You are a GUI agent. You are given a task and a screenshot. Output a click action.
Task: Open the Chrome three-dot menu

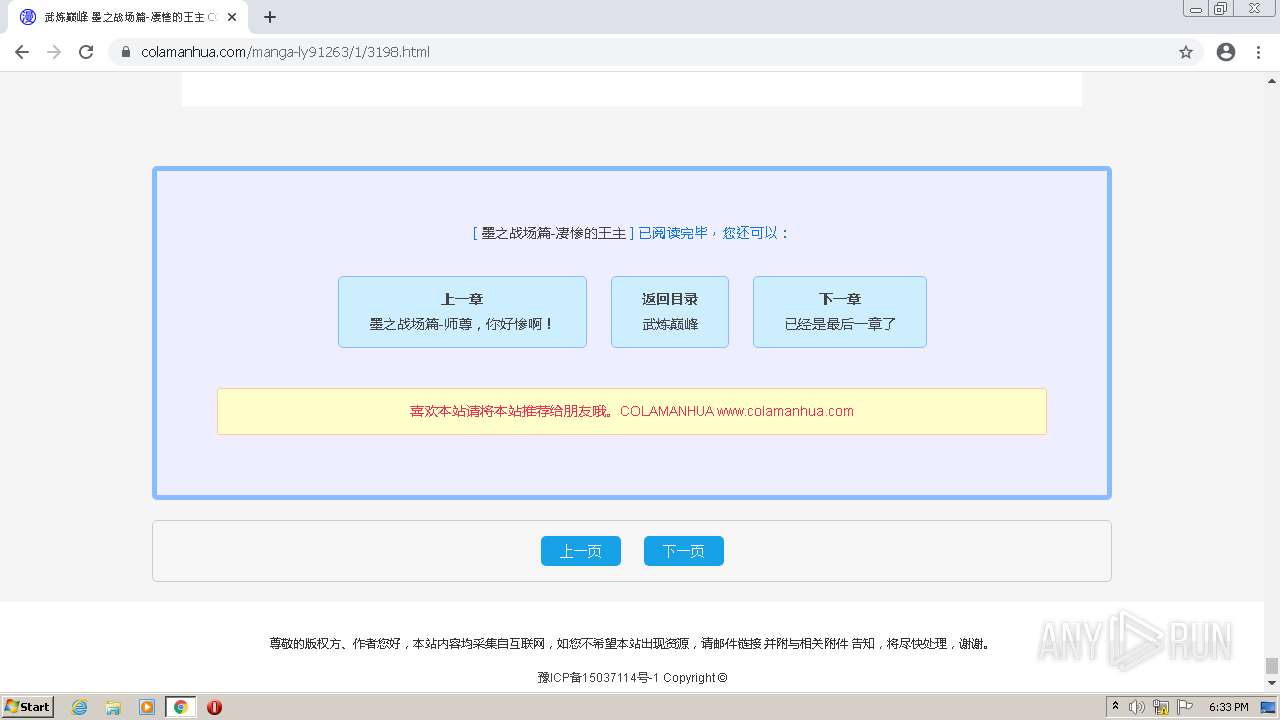point(1258,52)
